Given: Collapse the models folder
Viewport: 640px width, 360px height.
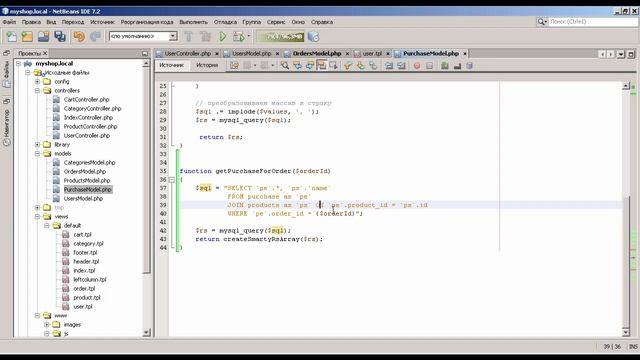Looking at the screenshot, I should 37,153.
